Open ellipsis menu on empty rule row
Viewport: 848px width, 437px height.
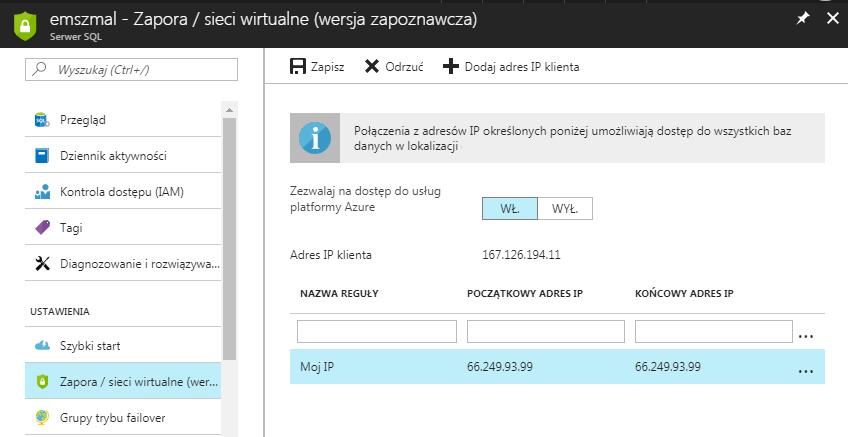pyautogui.click(x=806, y=336)
